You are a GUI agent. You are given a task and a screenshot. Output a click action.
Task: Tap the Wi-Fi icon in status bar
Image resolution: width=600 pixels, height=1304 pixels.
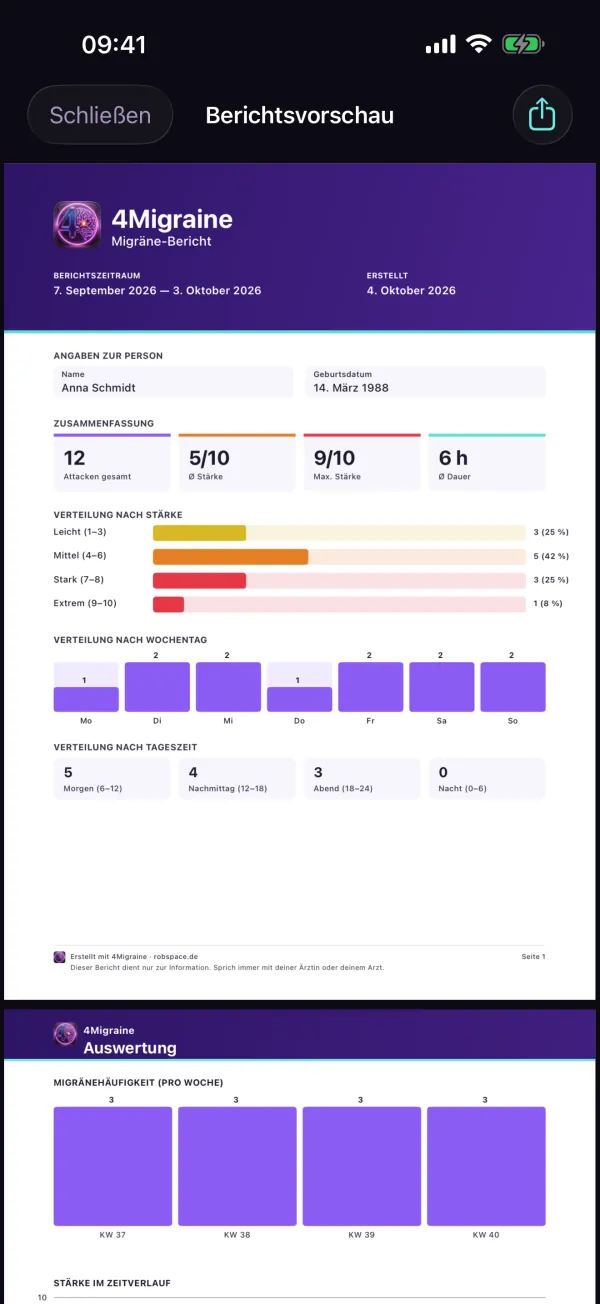pyautogui.click(x=479, y=44)
